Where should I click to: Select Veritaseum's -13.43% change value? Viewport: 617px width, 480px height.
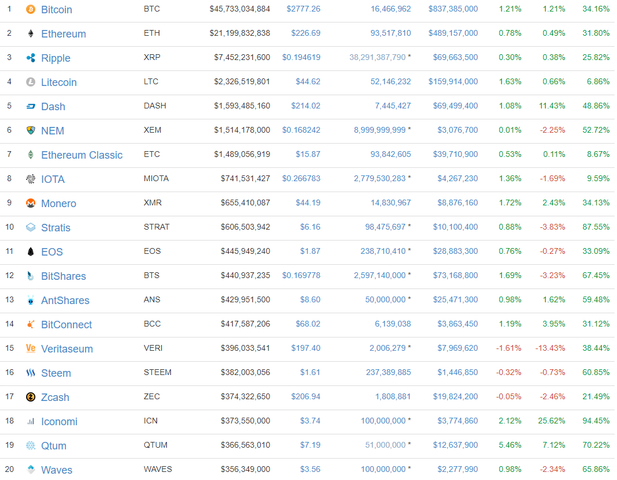[550, 348]
